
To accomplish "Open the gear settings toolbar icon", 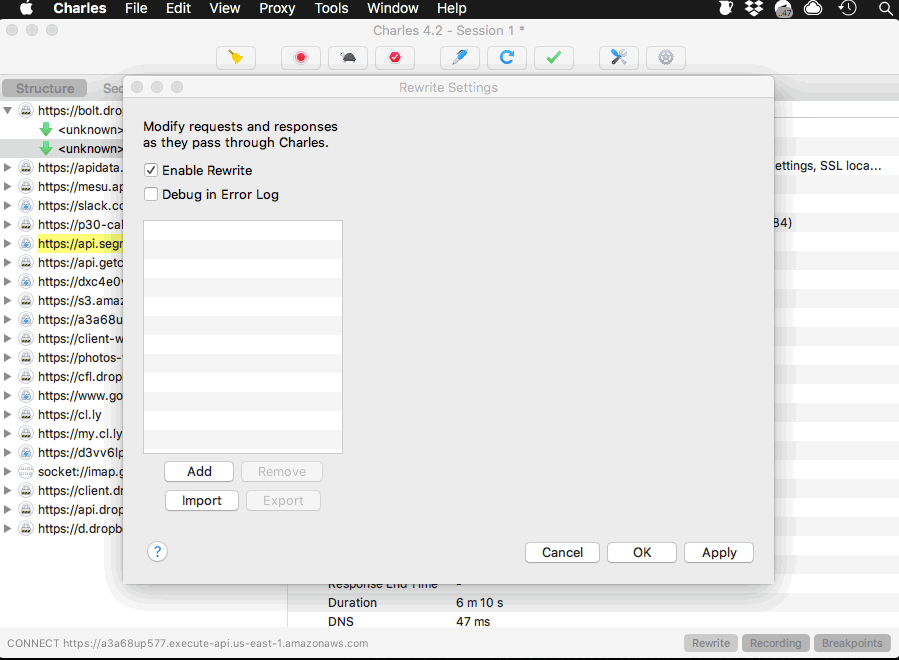I will click(x=665, y=58).
